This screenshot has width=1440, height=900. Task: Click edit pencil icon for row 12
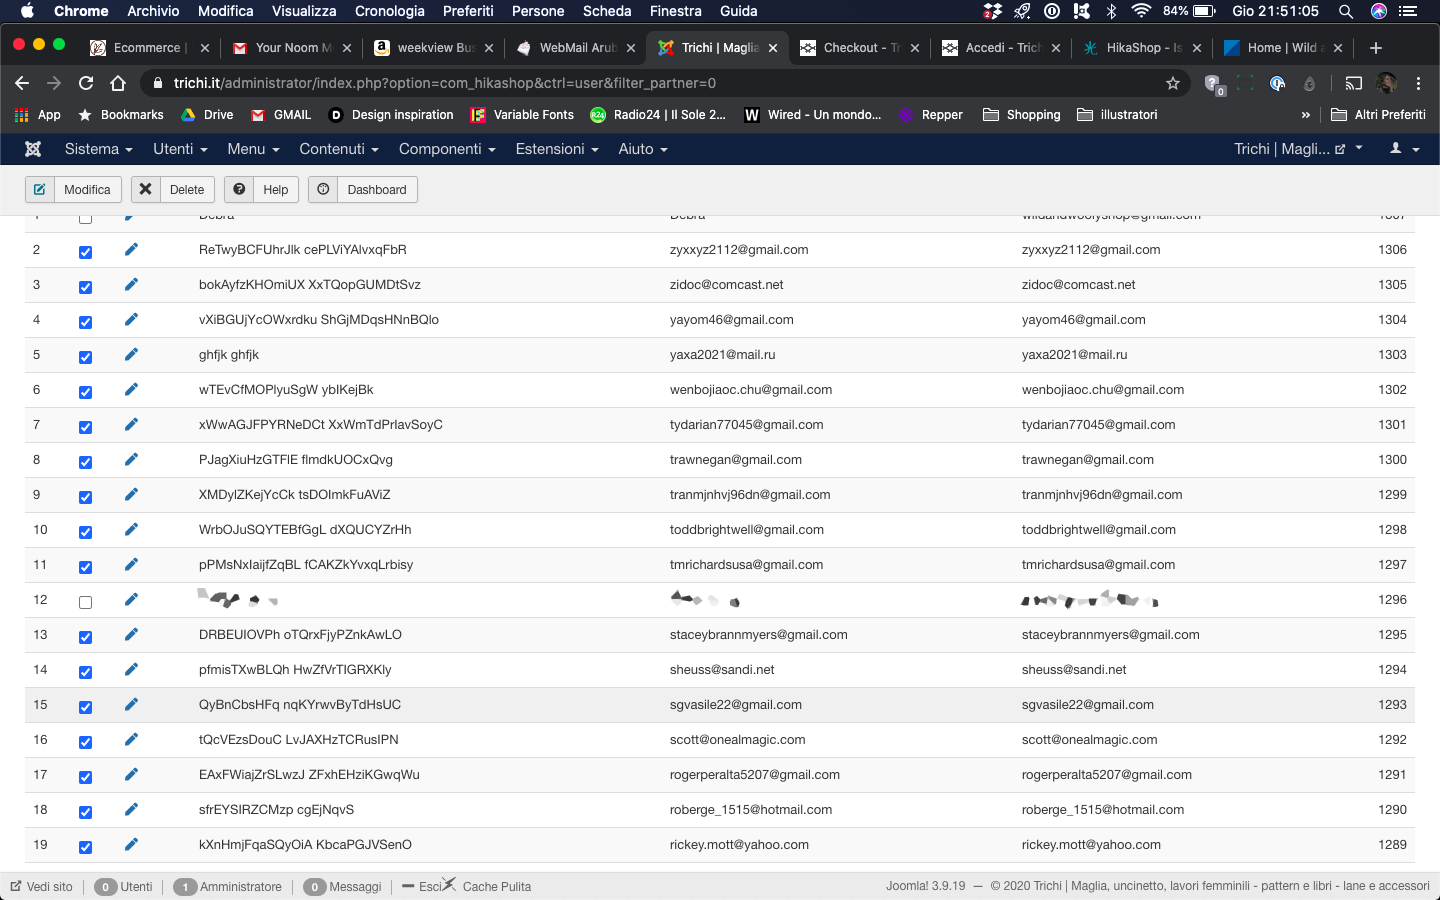(131, 600)
